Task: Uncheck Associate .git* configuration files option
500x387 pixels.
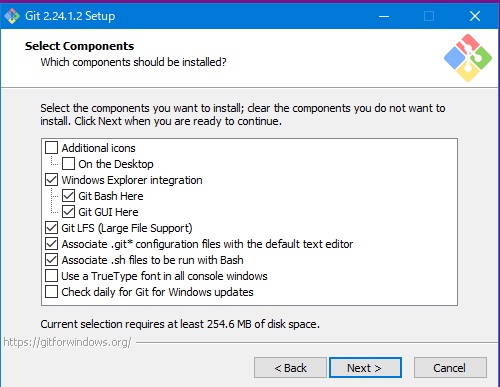Action: 51,244
